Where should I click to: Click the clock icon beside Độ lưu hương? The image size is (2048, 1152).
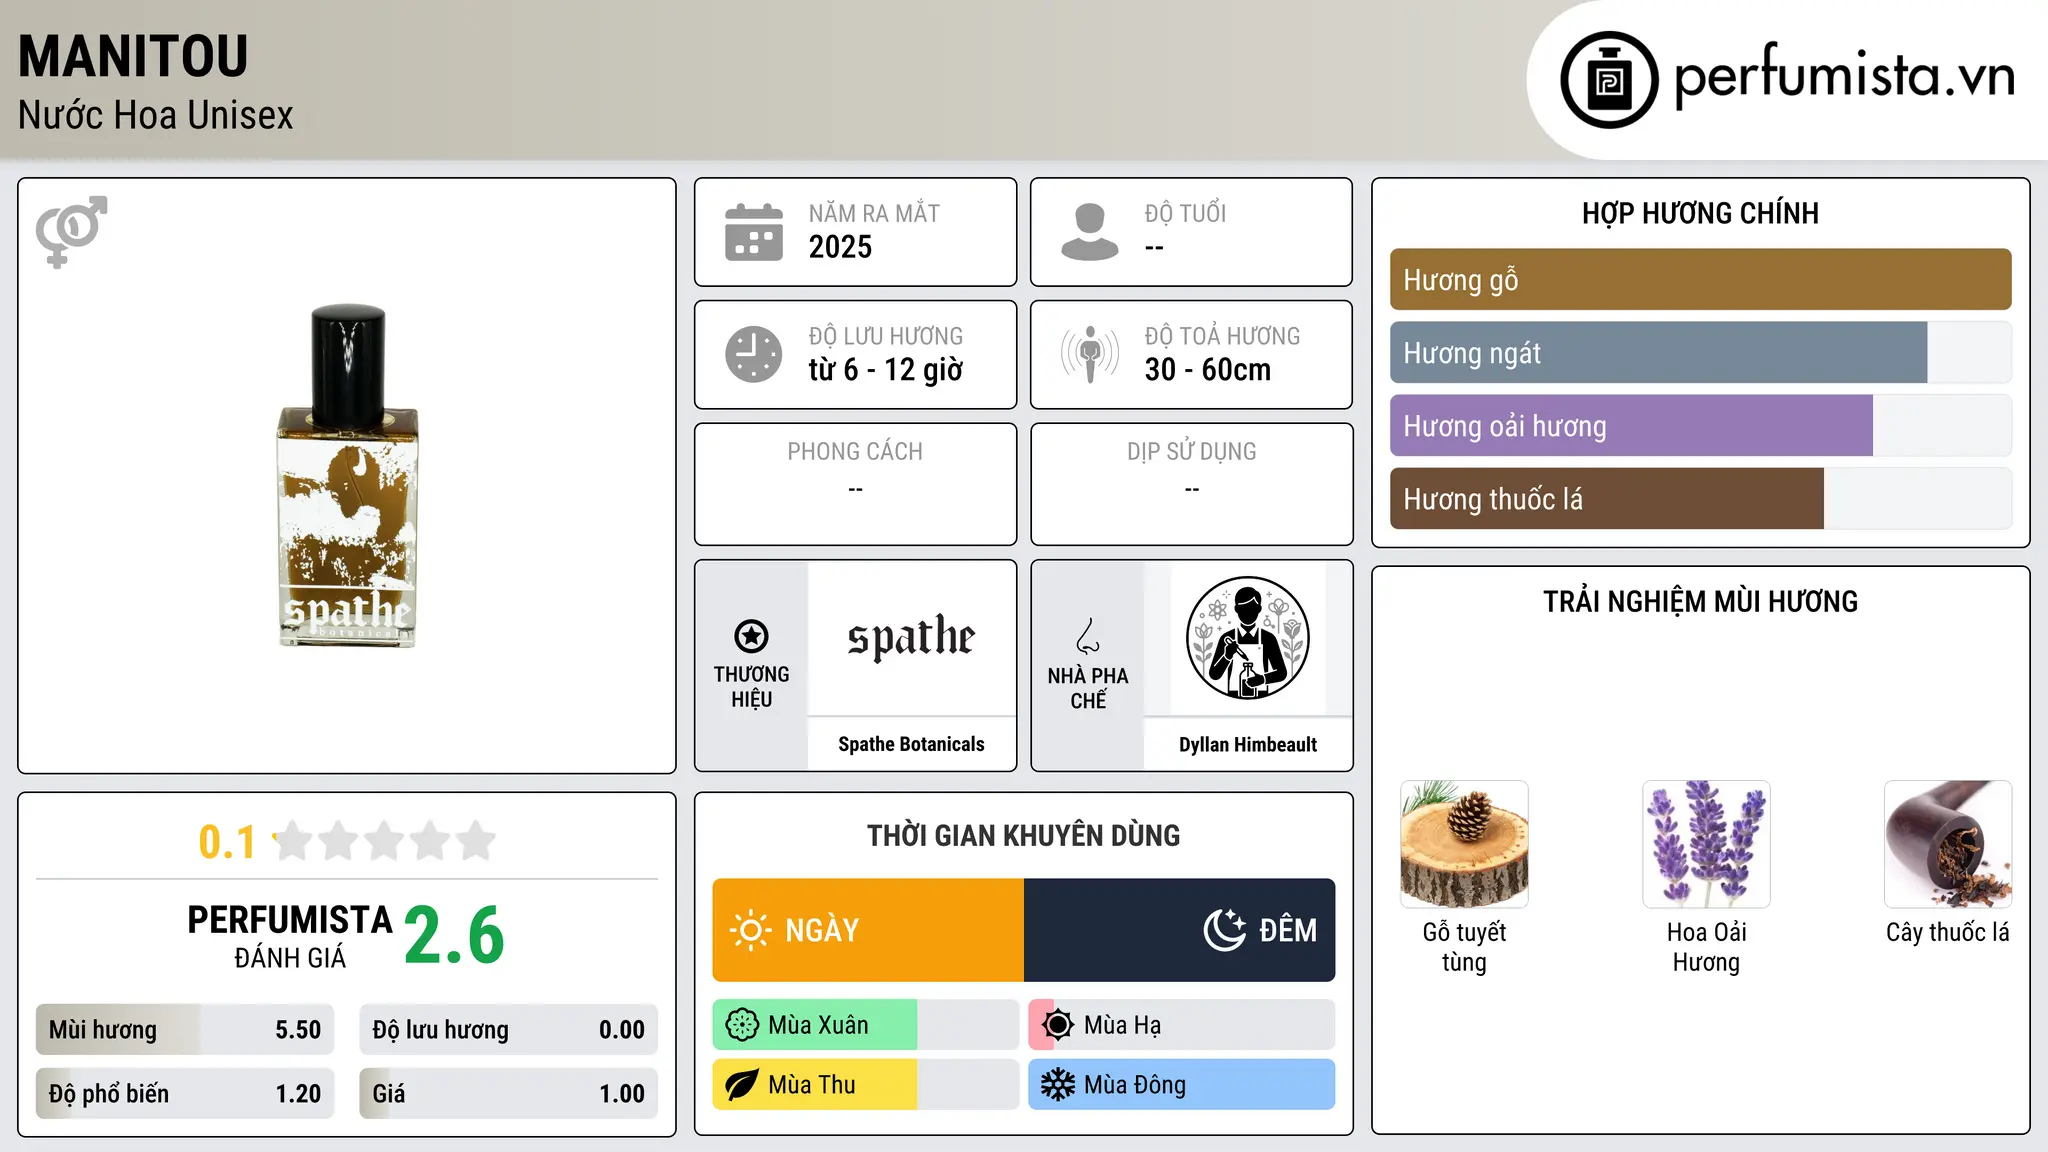(754, 354)
